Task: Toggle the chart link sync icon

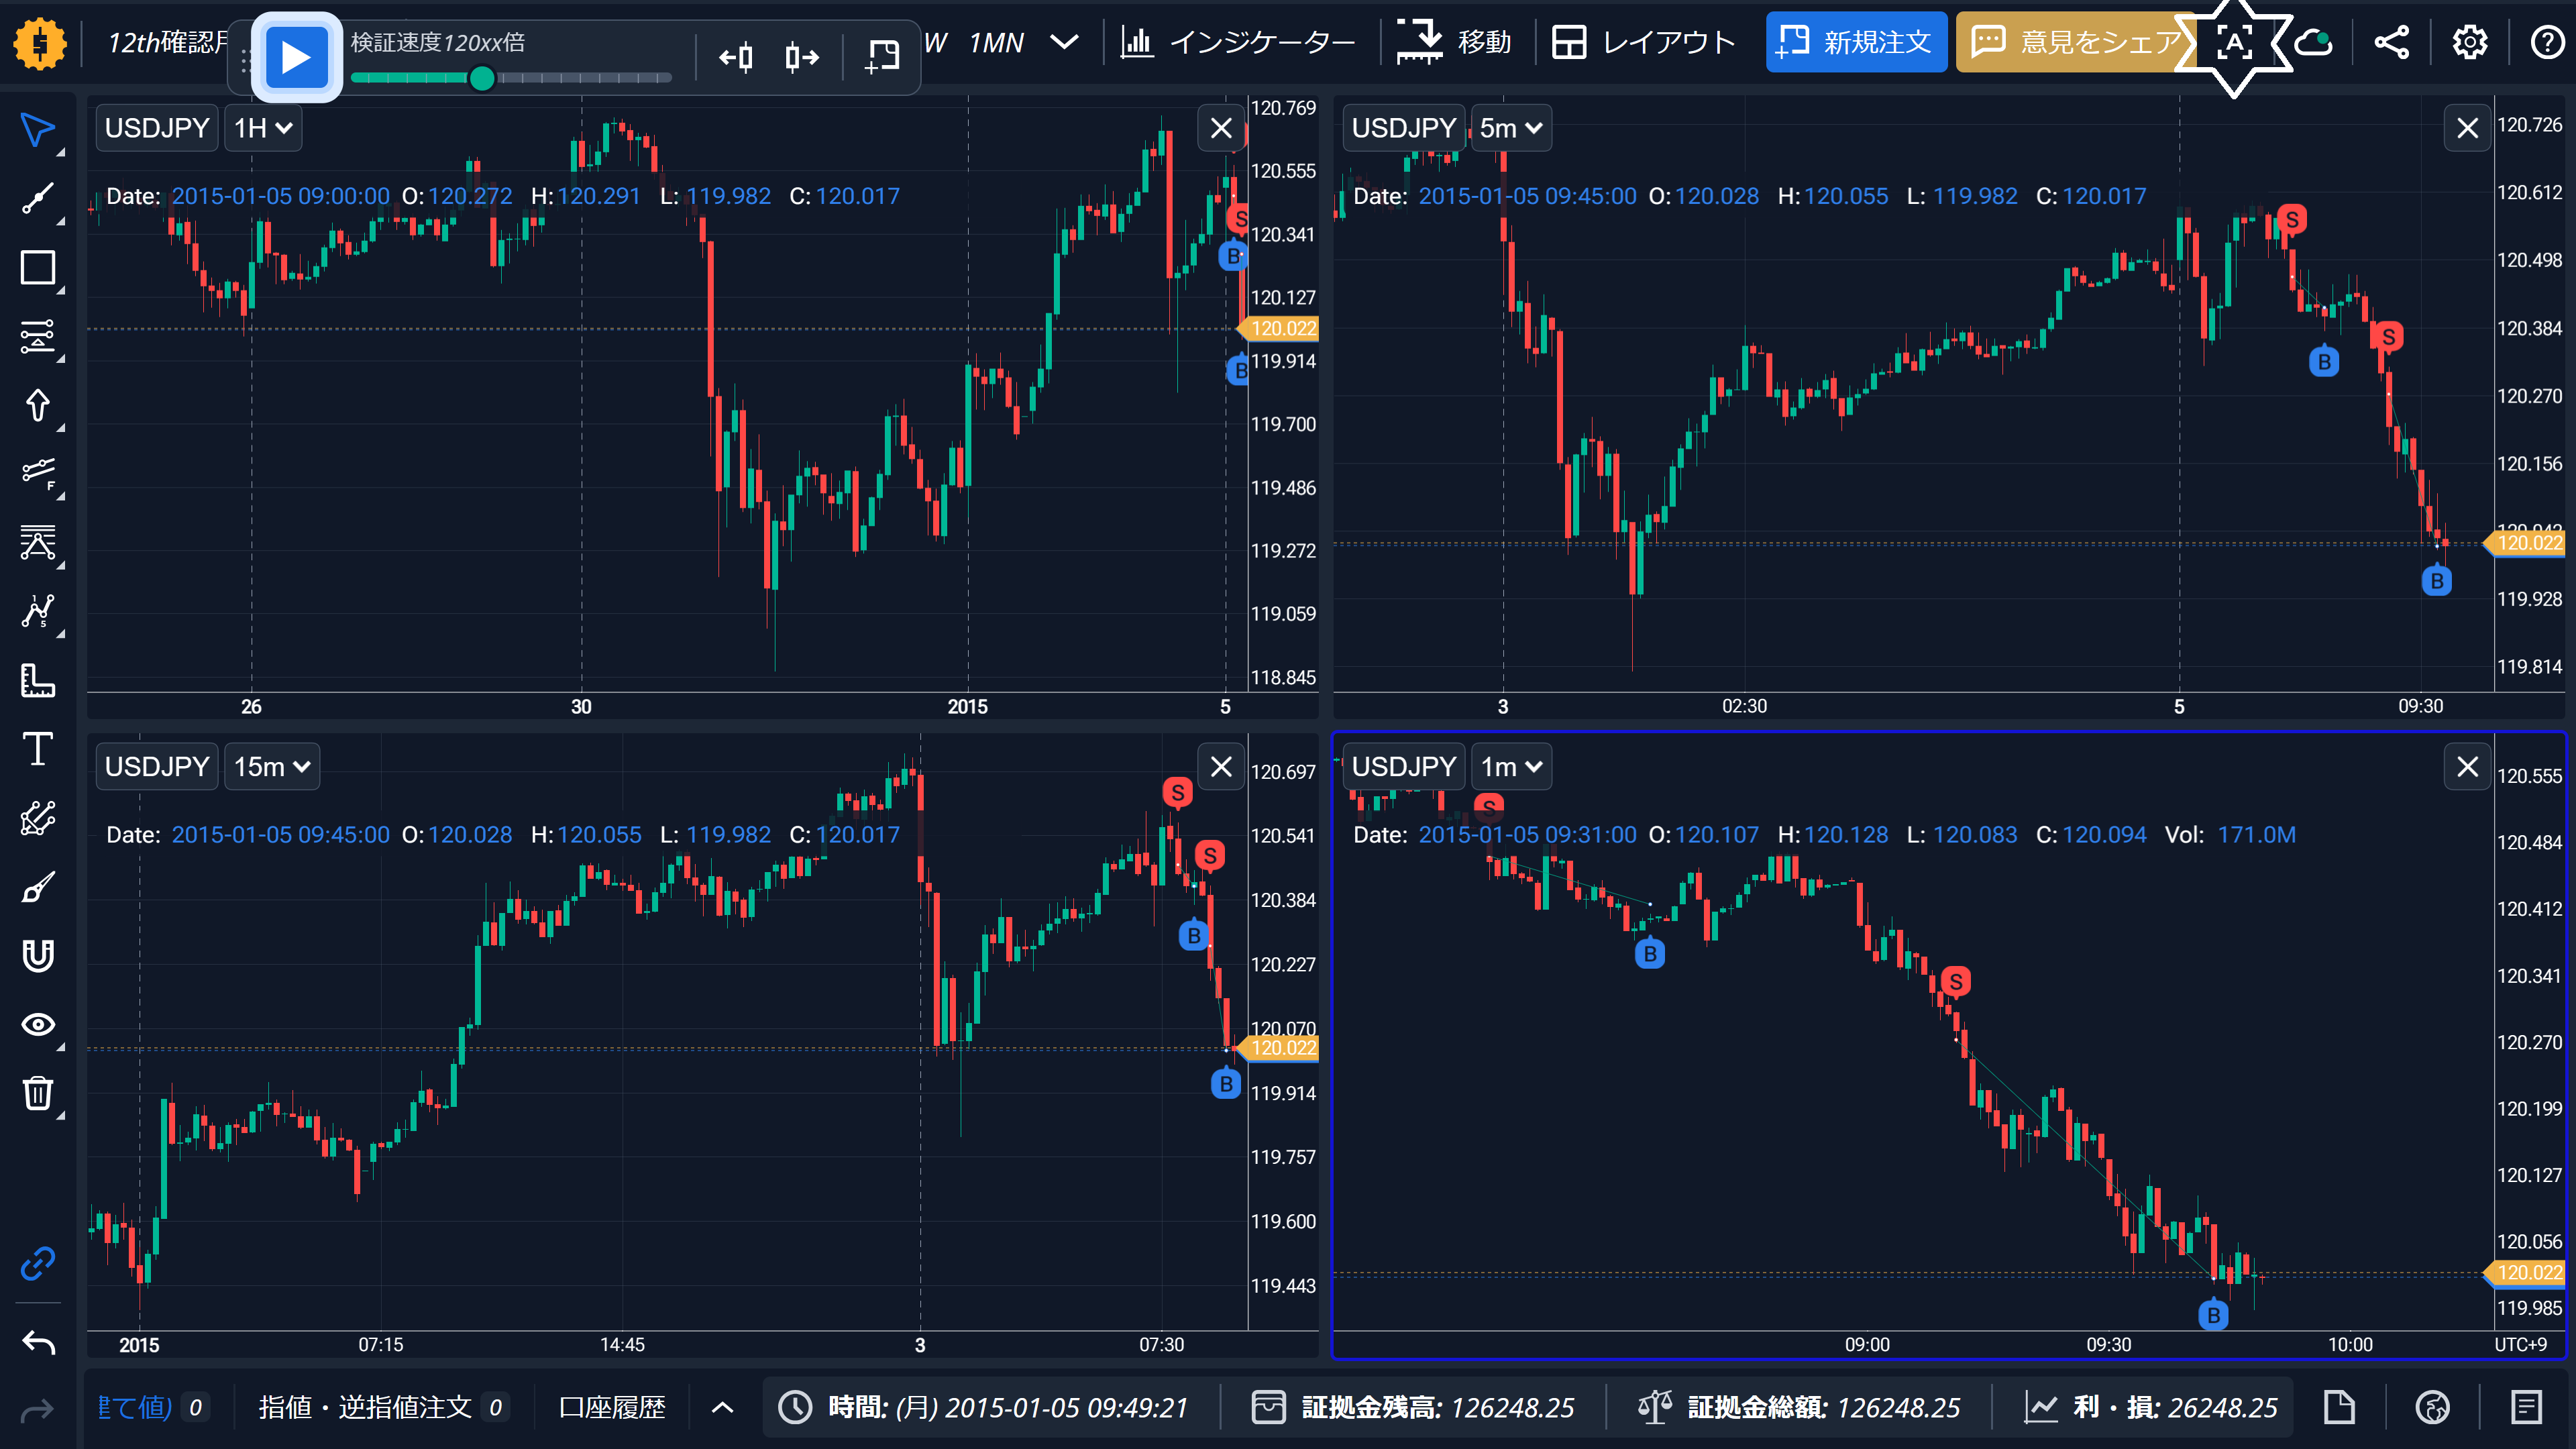Action: tap(38, 1263)
